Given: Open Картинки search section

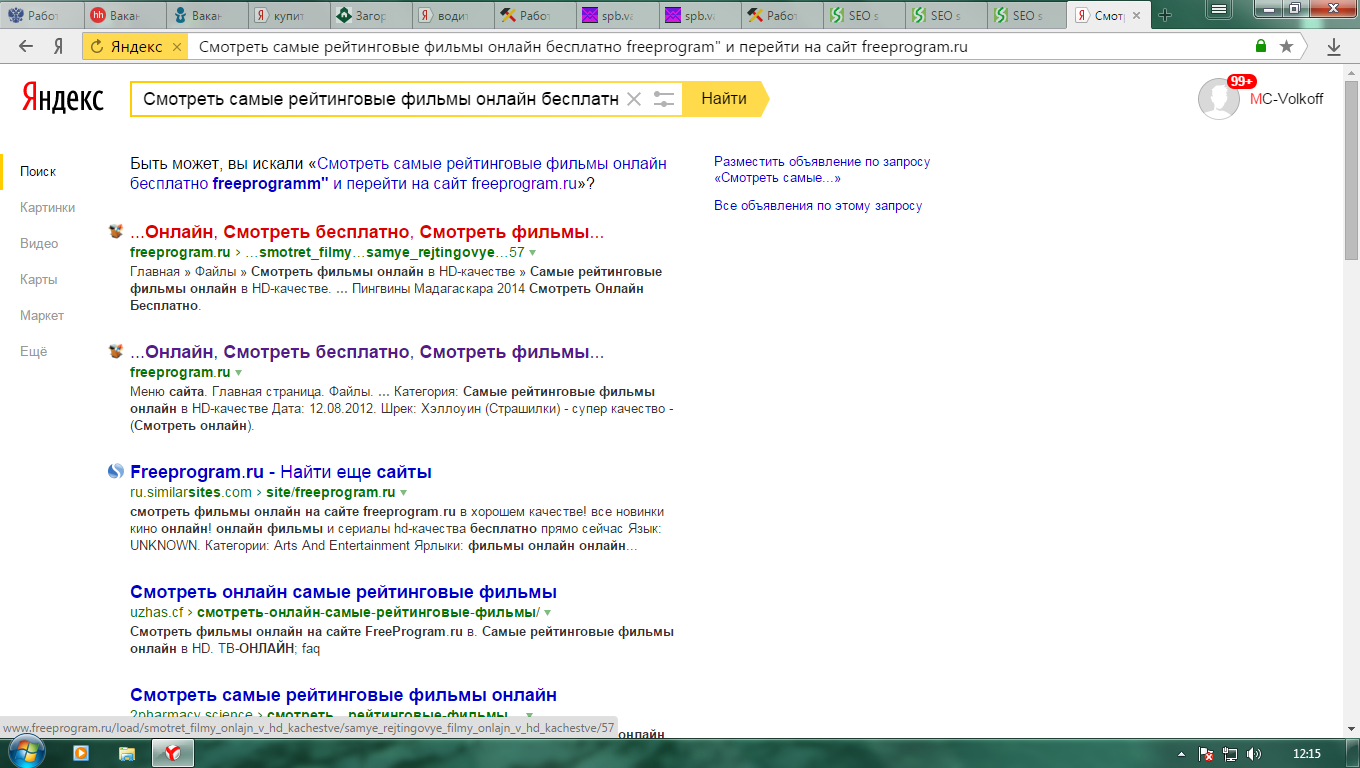Looking at the screenshot, I should coord(47,207).
